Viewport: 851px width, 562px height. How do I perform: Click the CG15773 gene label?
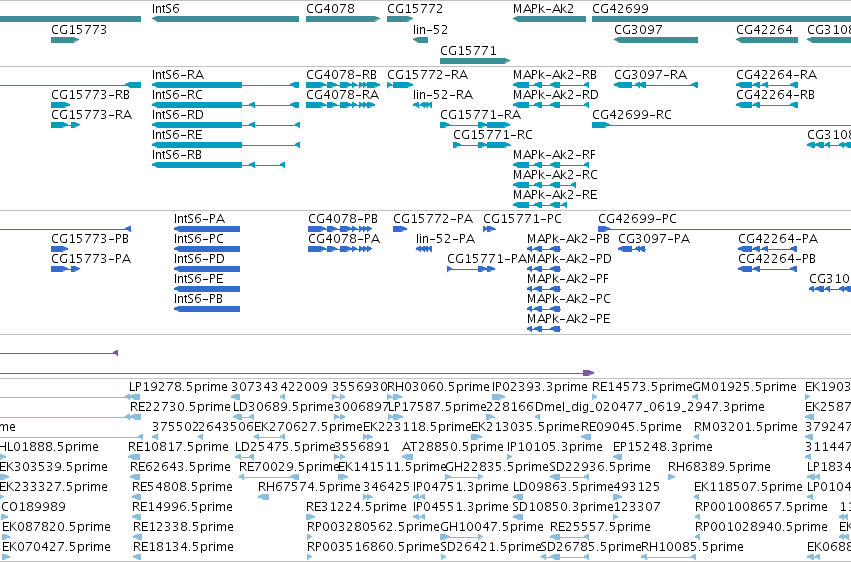pyautogui.click(x=79, y=29)
